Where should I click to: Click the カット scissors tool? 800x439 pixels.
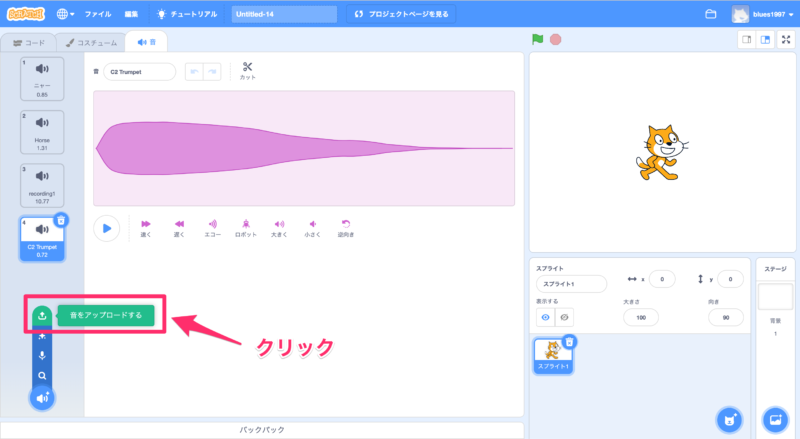click(x=248, y=71)
